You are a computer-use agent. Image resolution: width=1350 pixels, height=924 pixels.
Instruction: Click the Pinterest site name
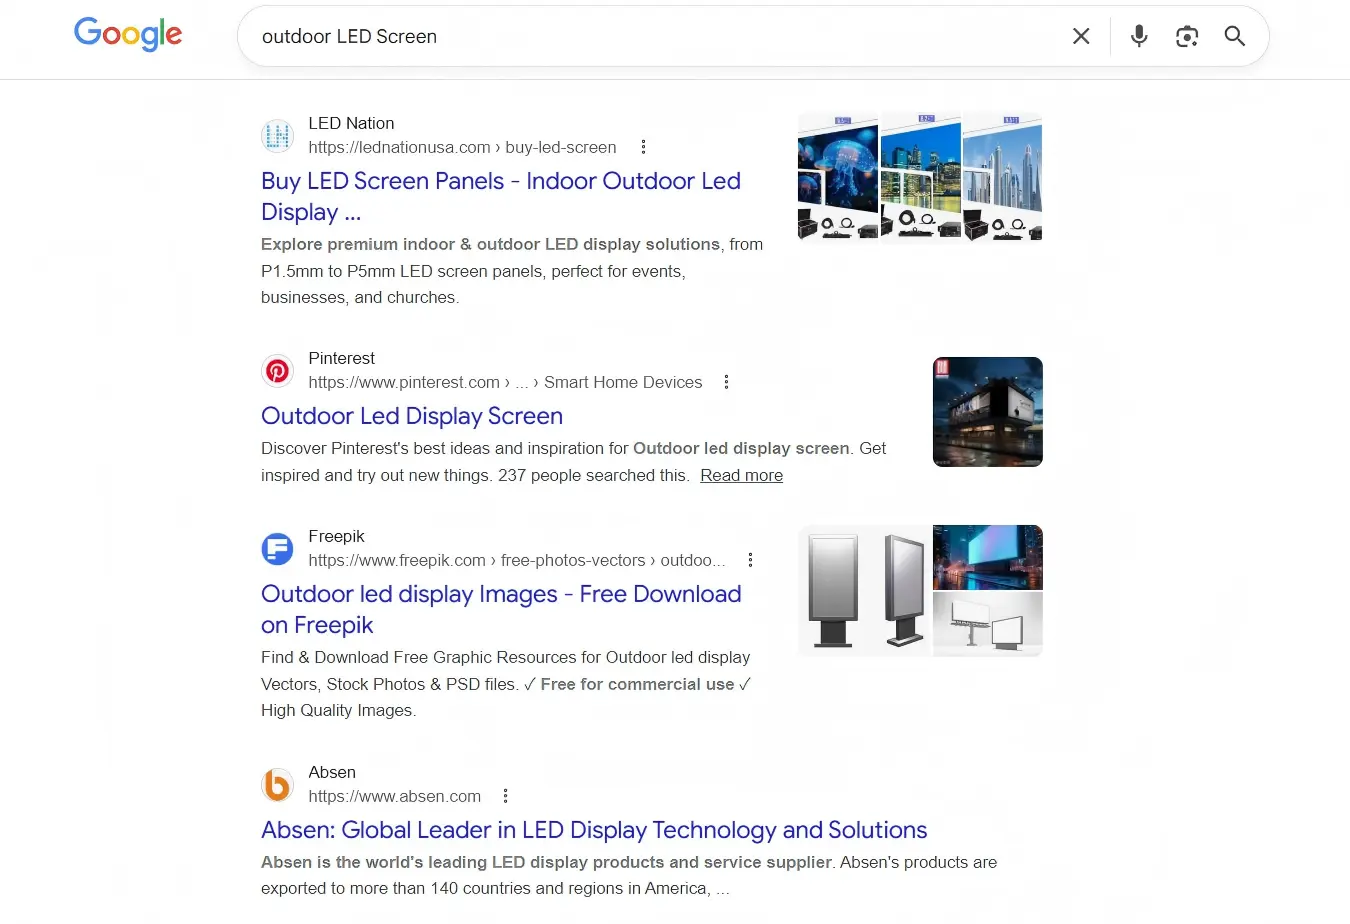coord(341,358)
